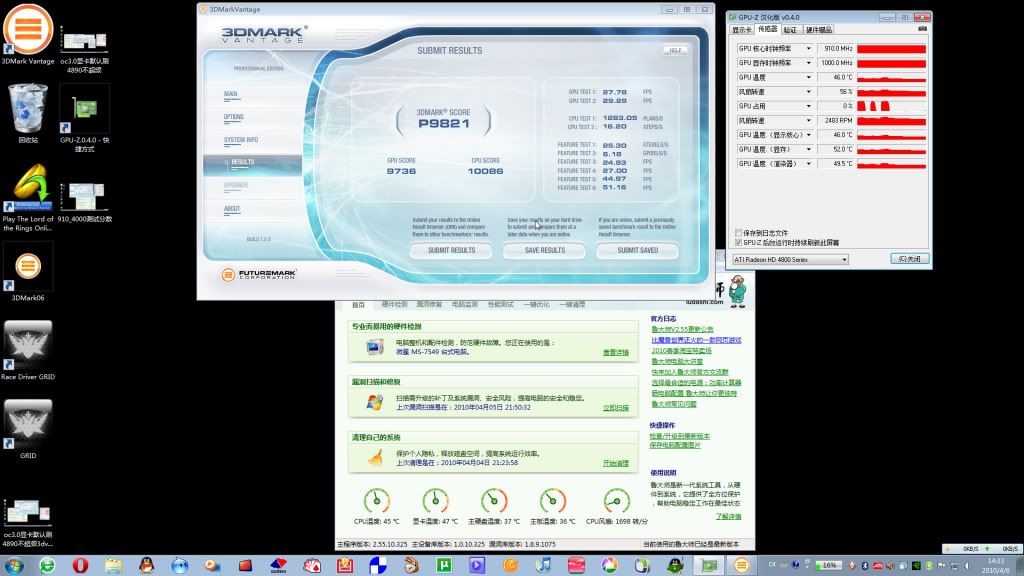Open the Opera browser taskbar icon
The image size is (1024, 576).
(80, 565)
